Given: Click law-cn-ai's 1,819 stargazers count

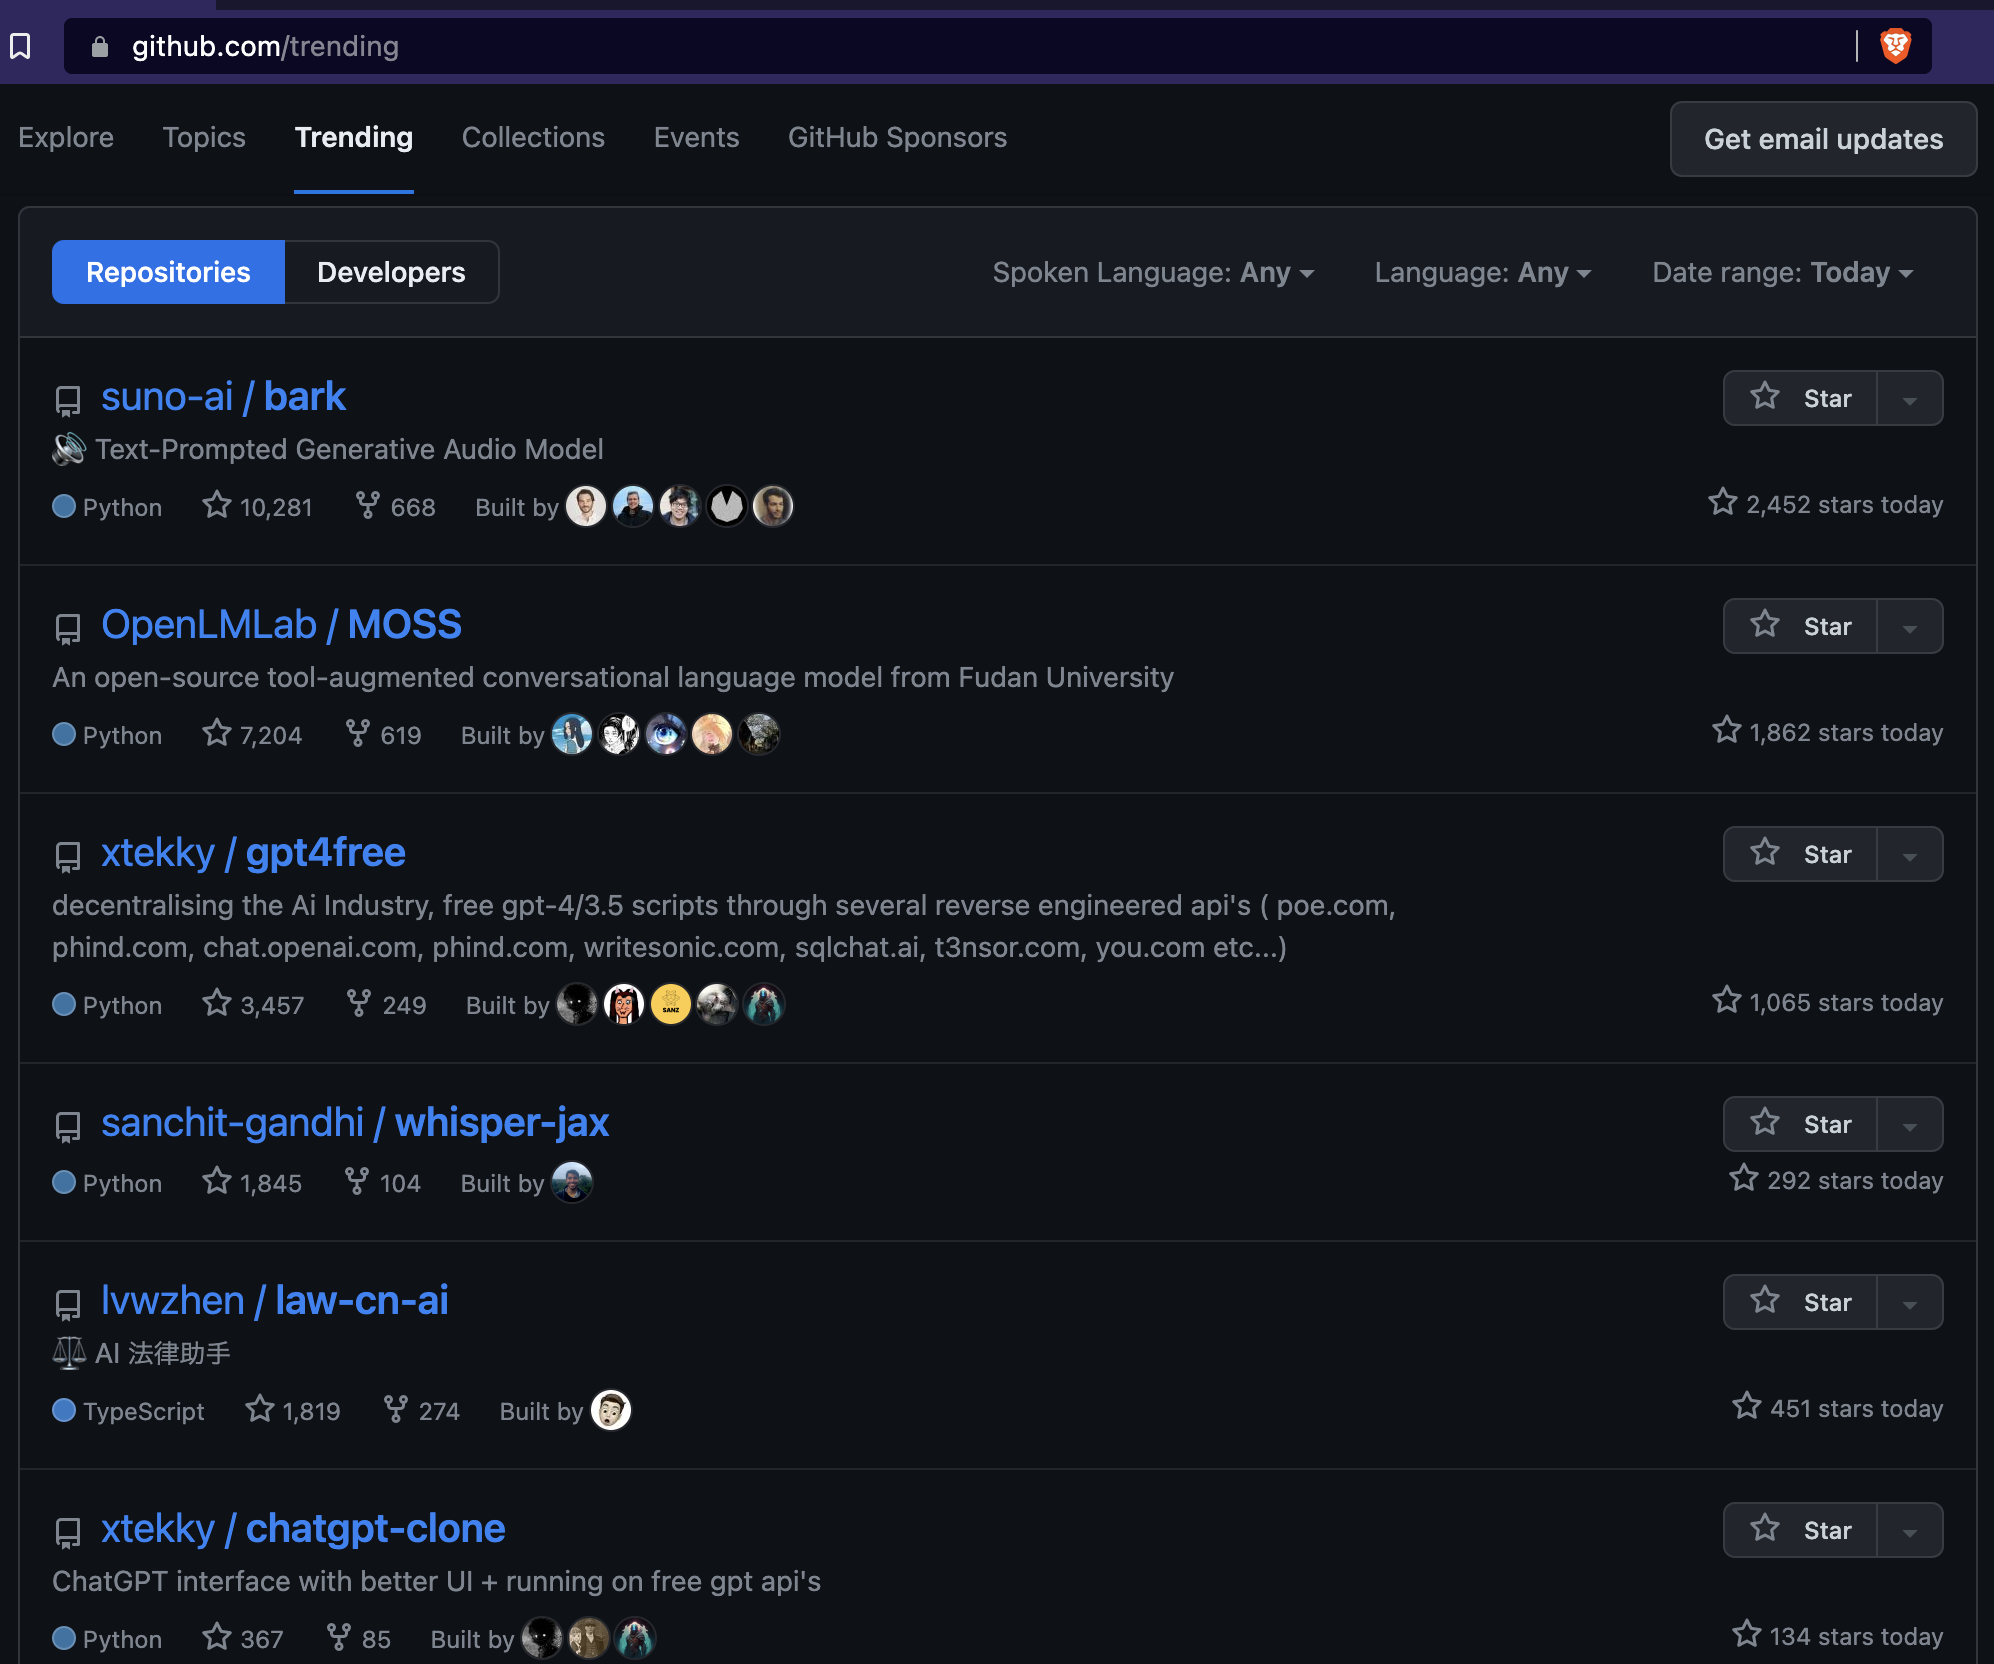Looking at the screenshot, I should point(293,1410).
